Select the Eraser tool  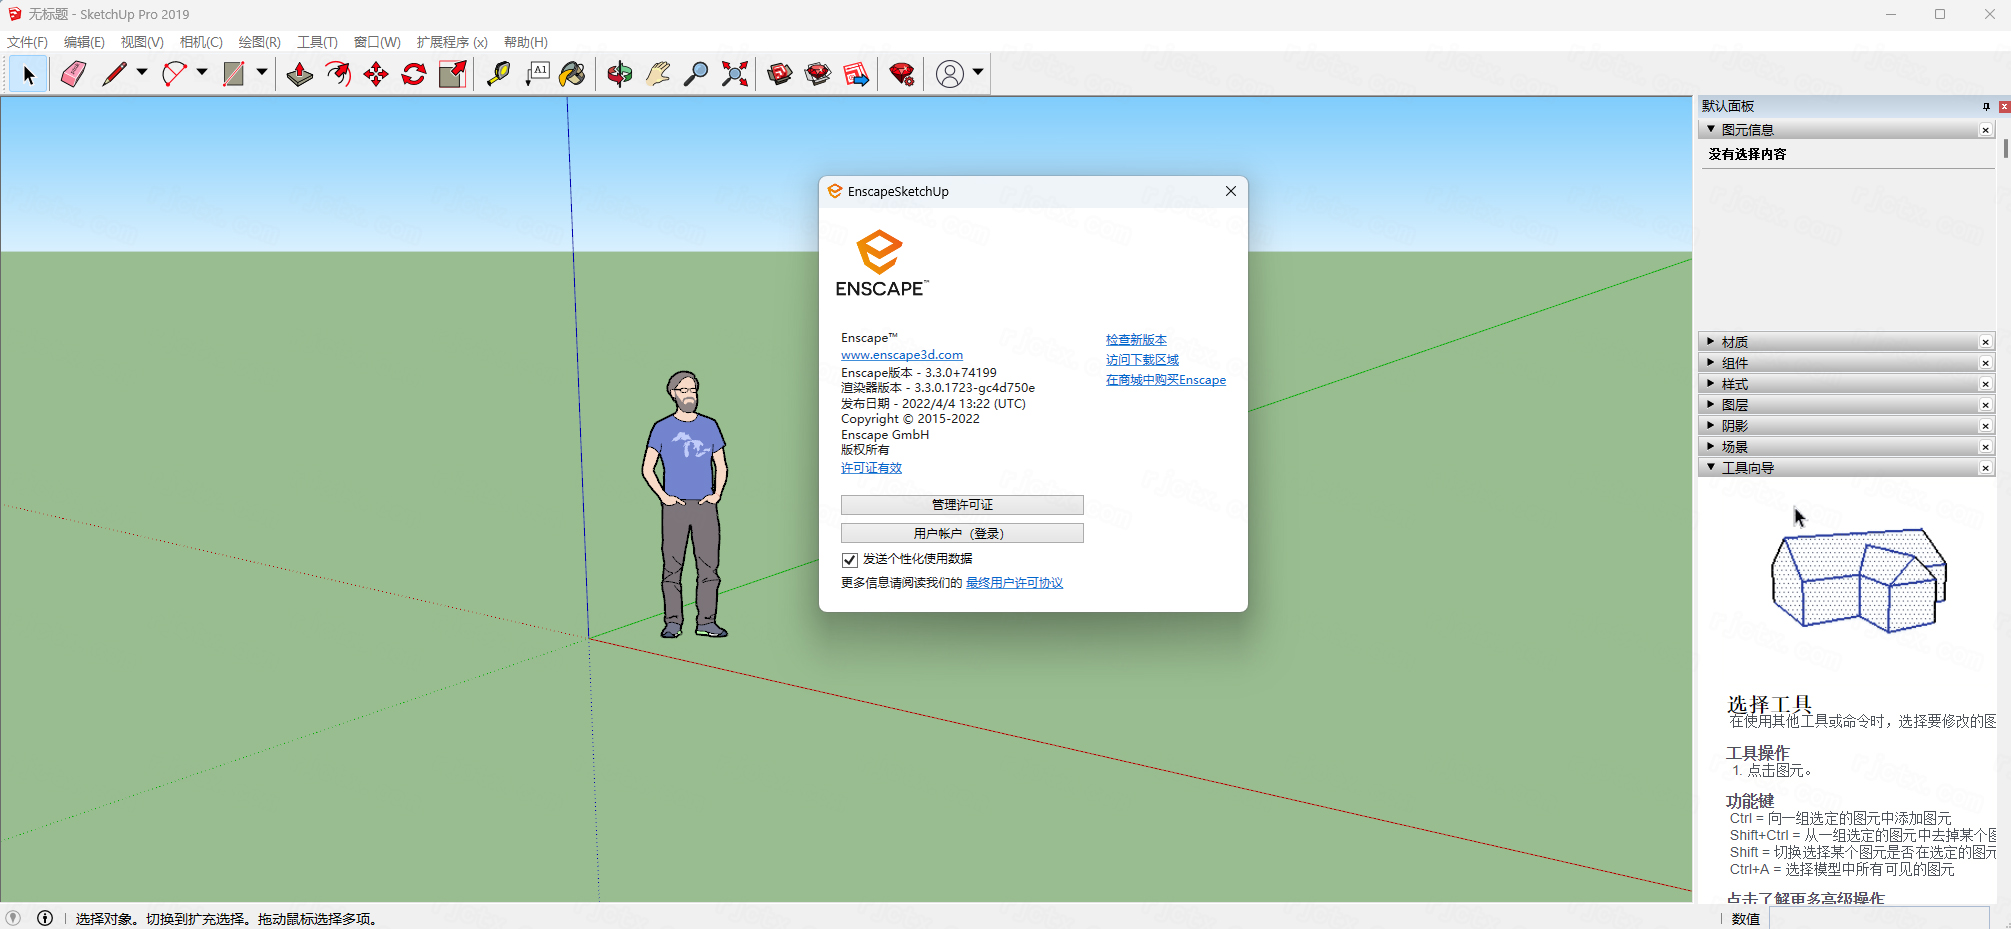(x=73, y=74)
